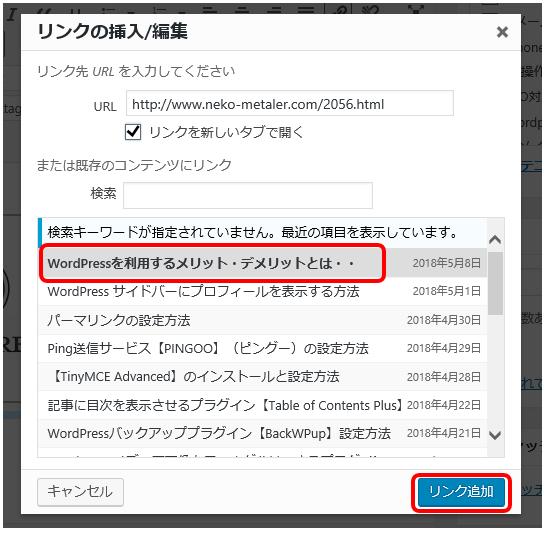The width and height of the screenshot is (545, 534).
Task: Click the リンク追加 button
Action: [x=461, y=492]
